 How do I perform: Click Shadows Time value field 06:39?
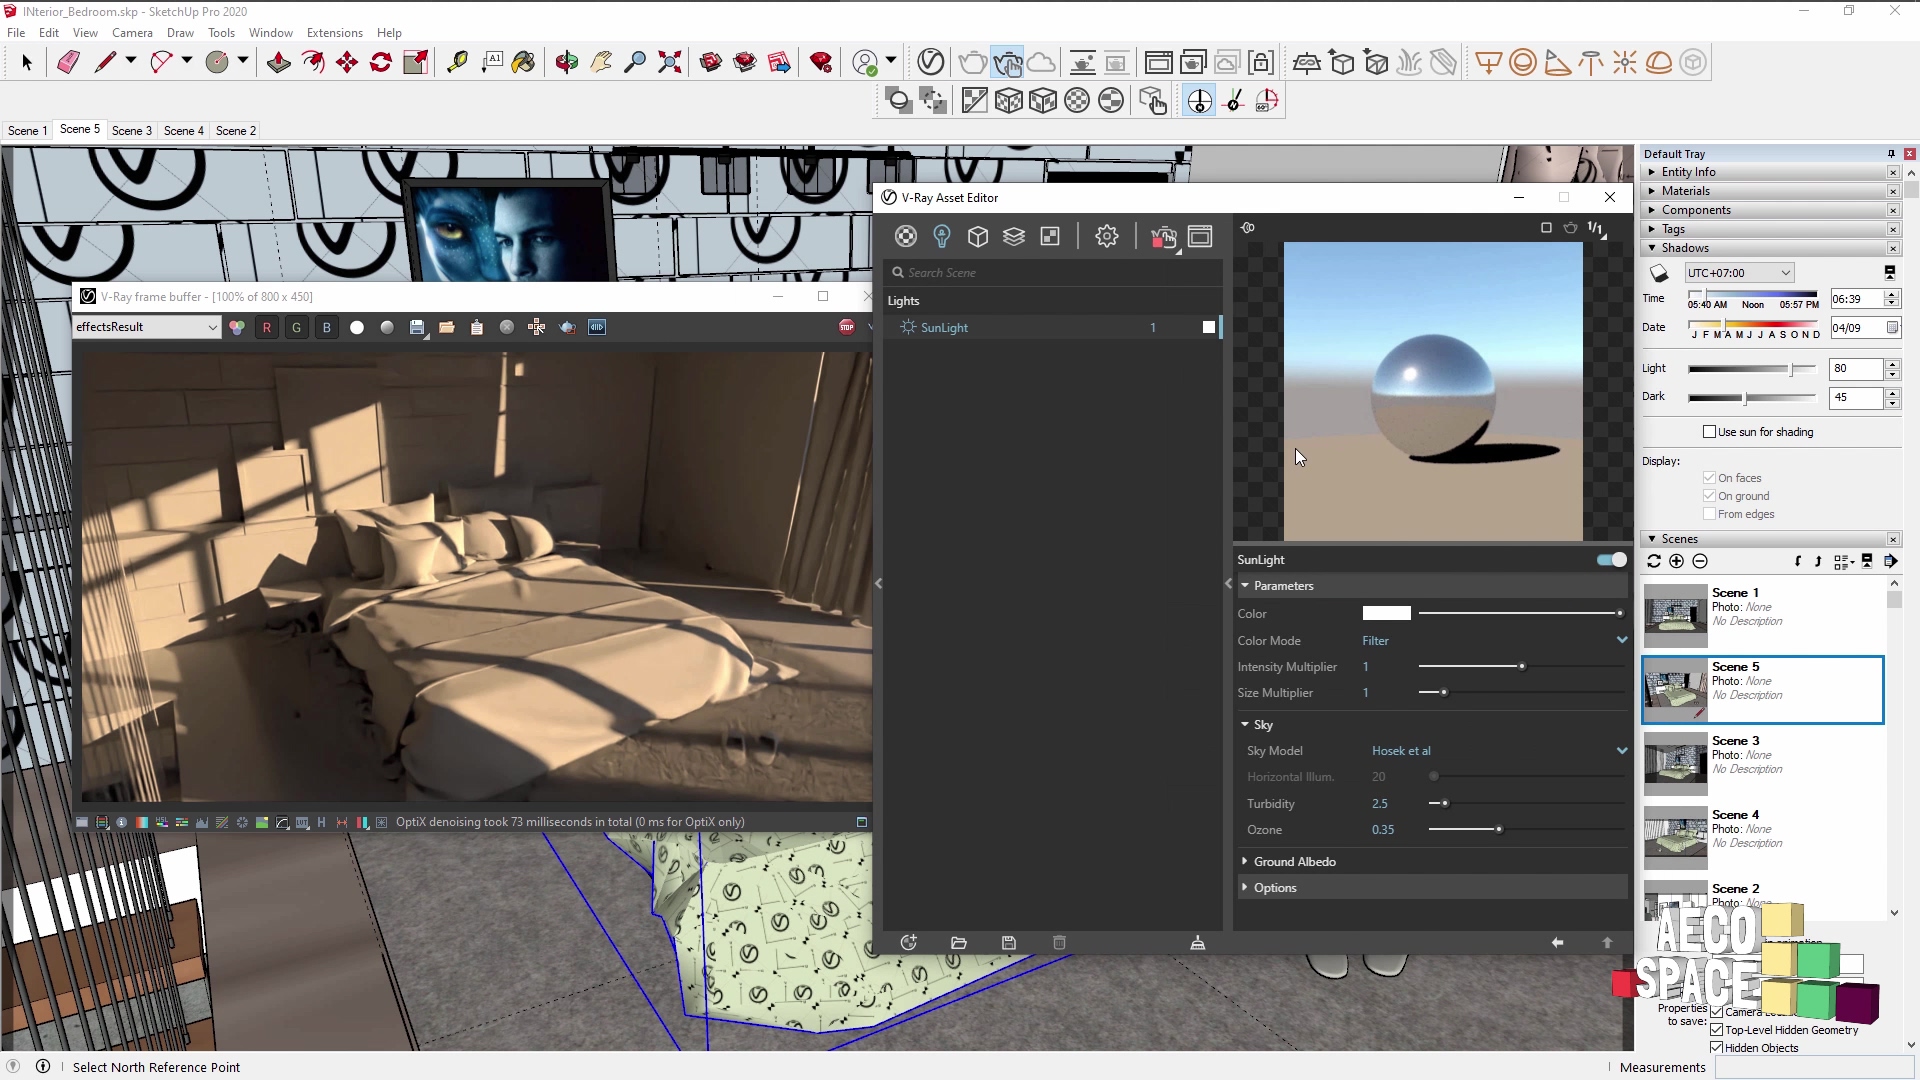click(x=1856, y=299)
